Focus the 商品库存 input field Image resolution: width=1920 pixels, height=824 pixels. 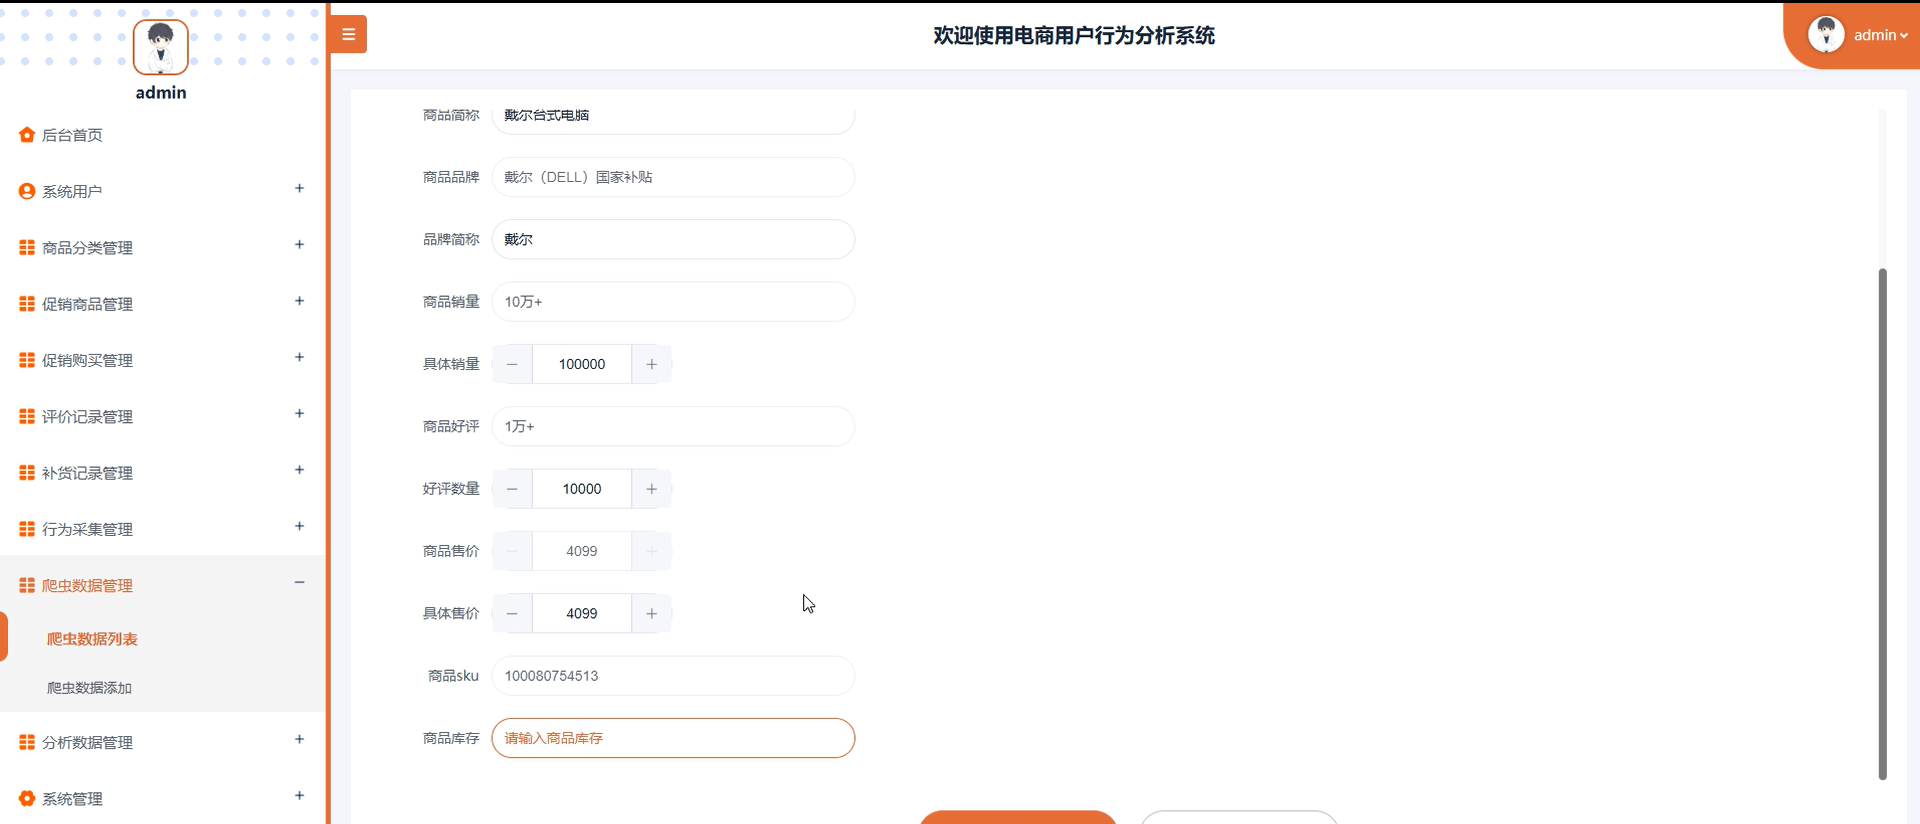(673, 738)
